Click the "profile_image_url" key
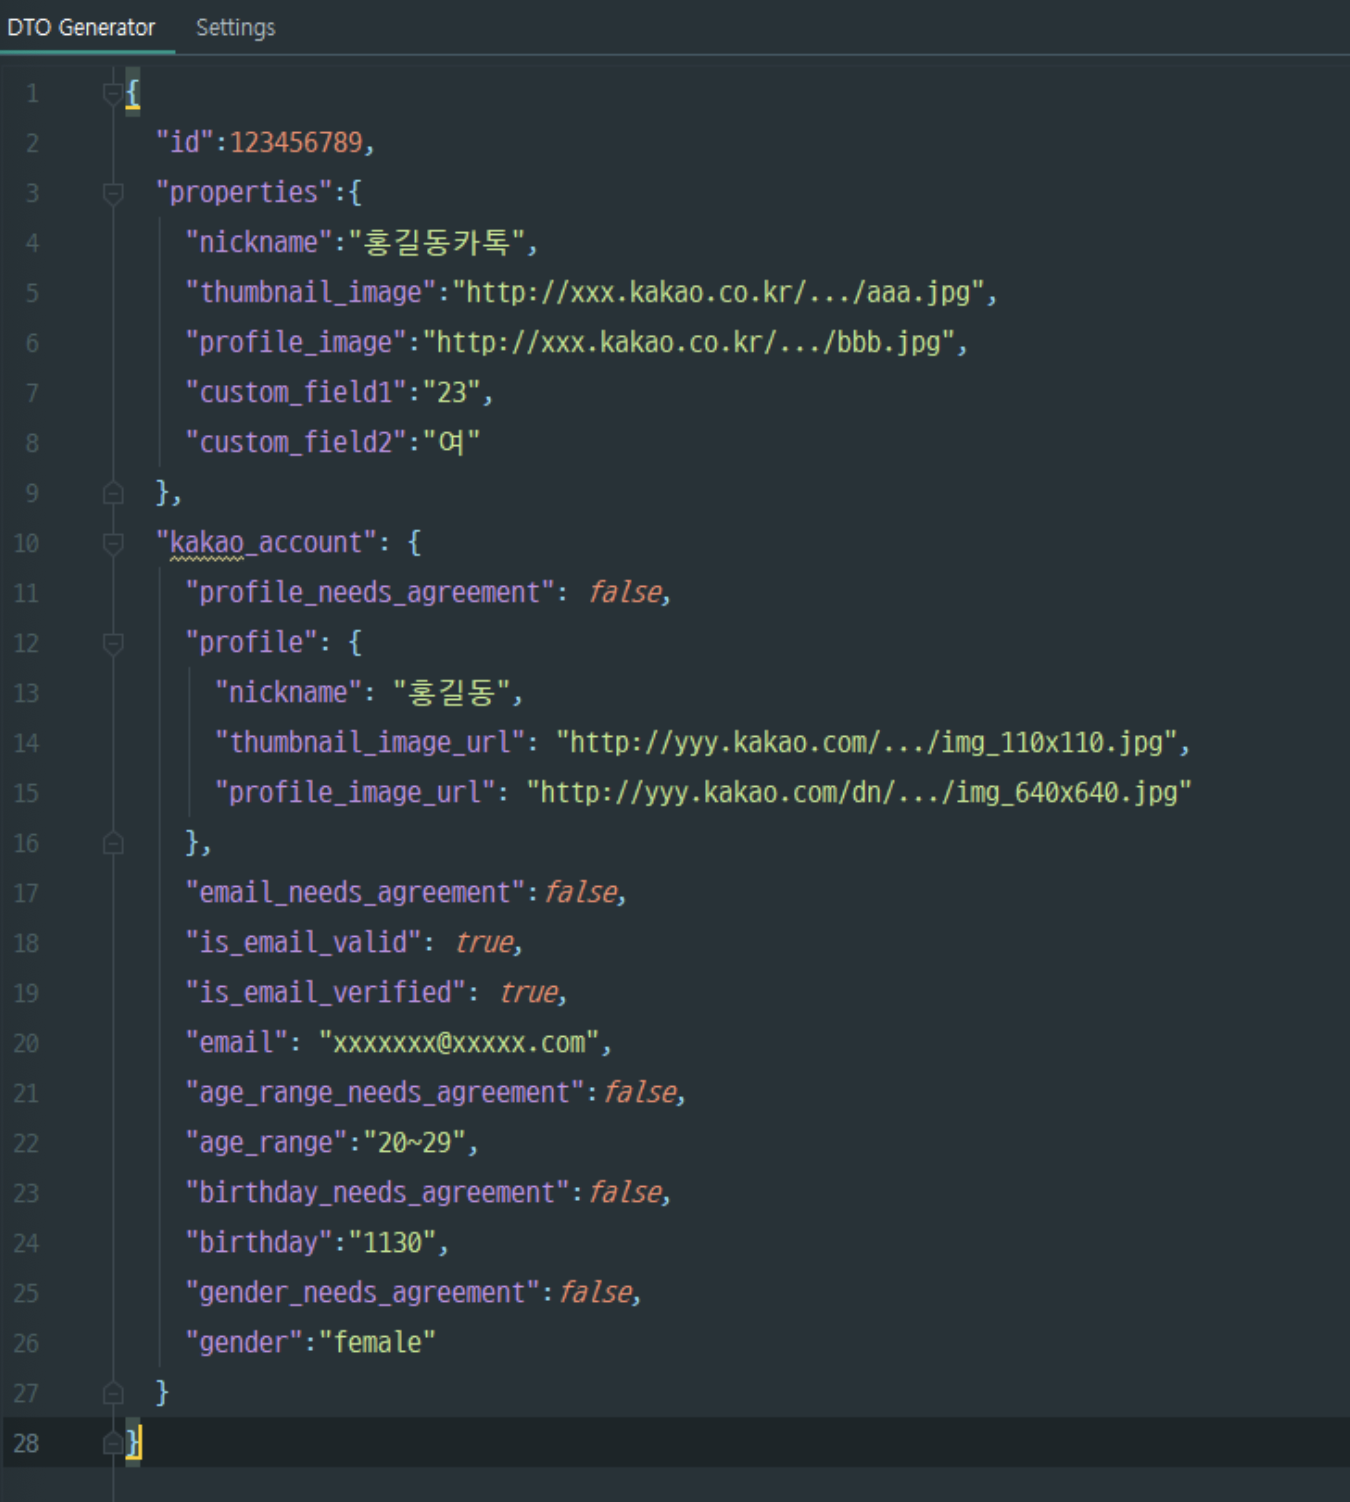 355,793
